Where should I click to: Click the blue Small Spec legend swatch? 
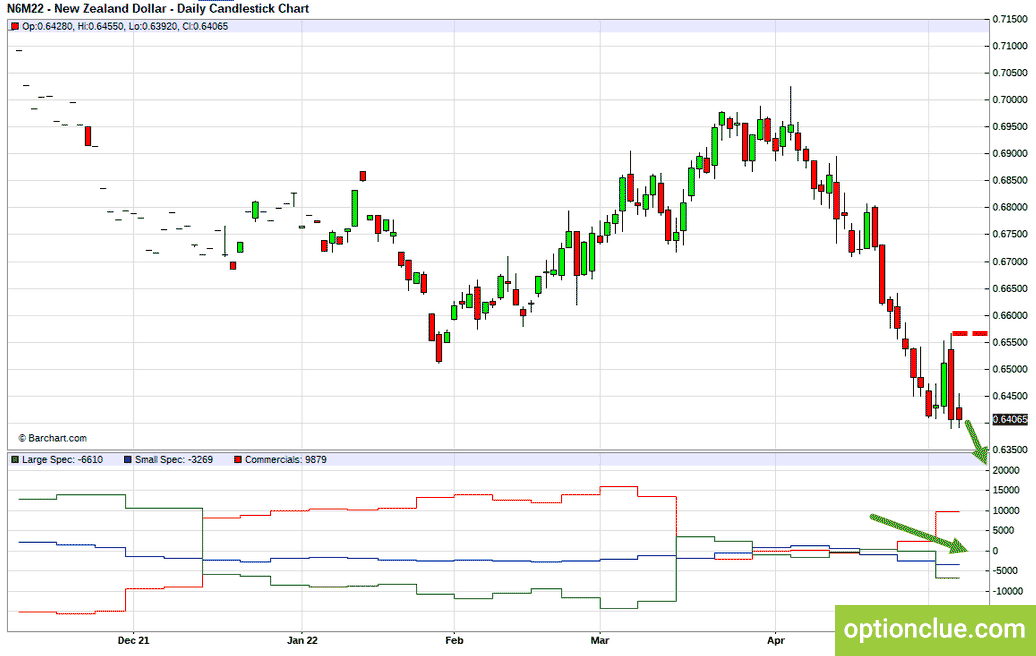[x=128, y=460]
